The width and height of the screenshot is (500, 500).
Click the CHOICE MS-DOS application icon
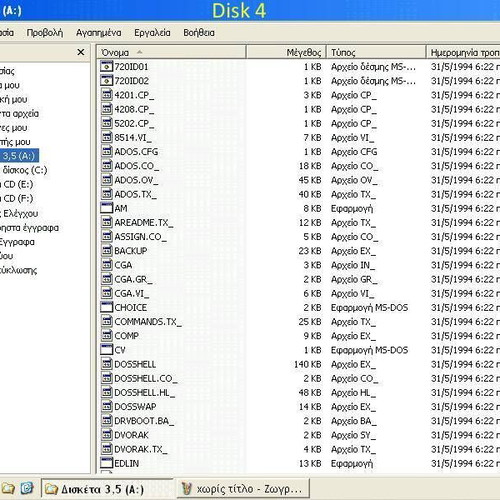click(106, 307)
